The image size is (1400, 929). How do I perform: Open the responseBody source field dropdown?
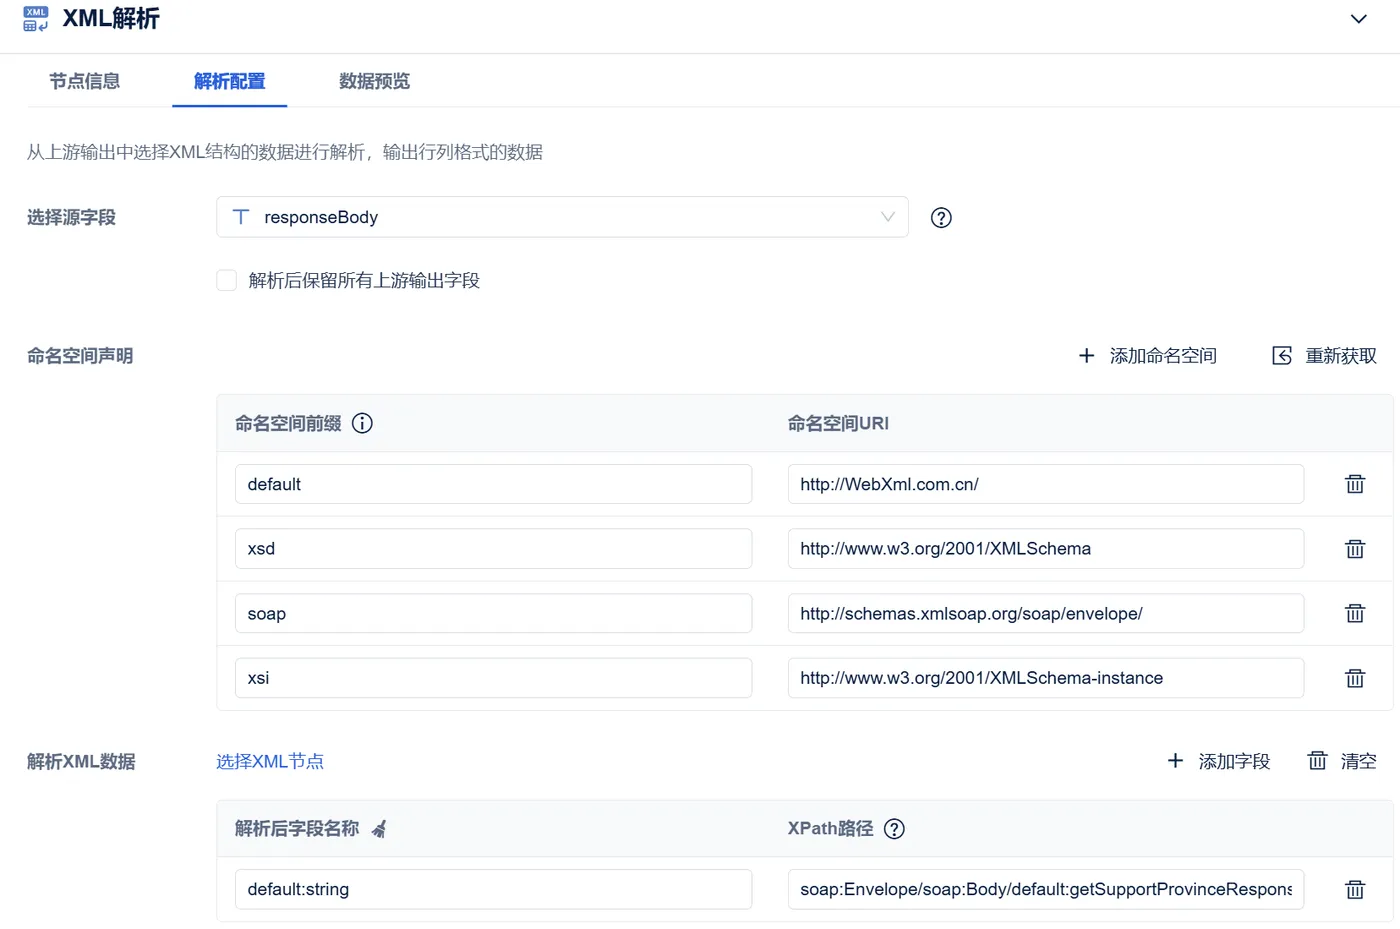pos(562,217)
